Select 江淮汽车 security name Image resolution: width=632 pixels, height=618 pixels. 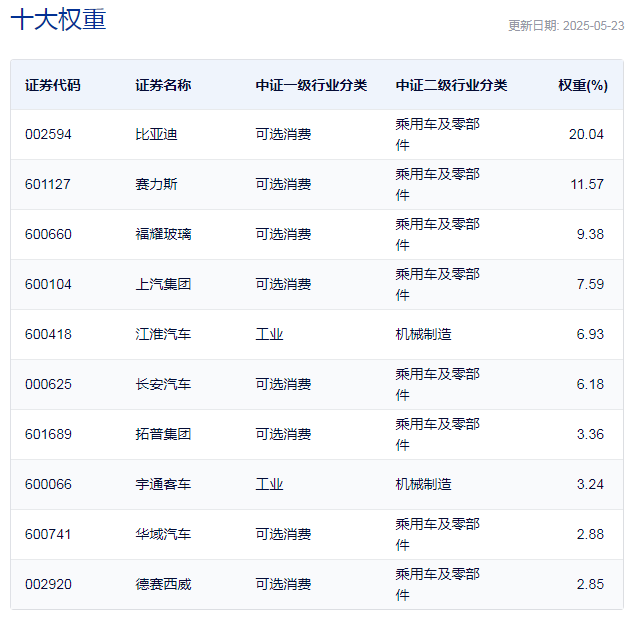coord(163,334)
